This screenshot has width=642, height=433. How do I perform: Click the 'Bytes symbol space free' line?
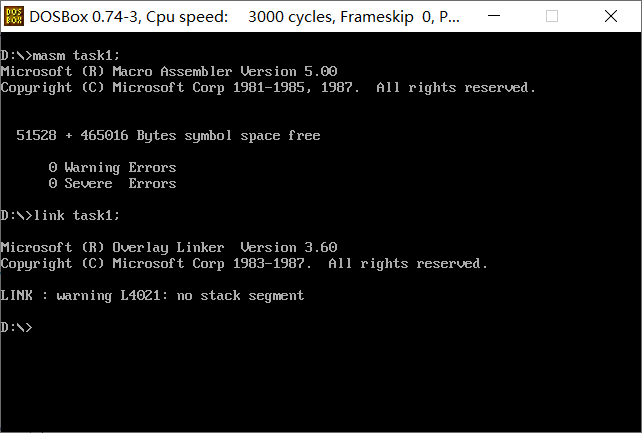pos(168,135)
